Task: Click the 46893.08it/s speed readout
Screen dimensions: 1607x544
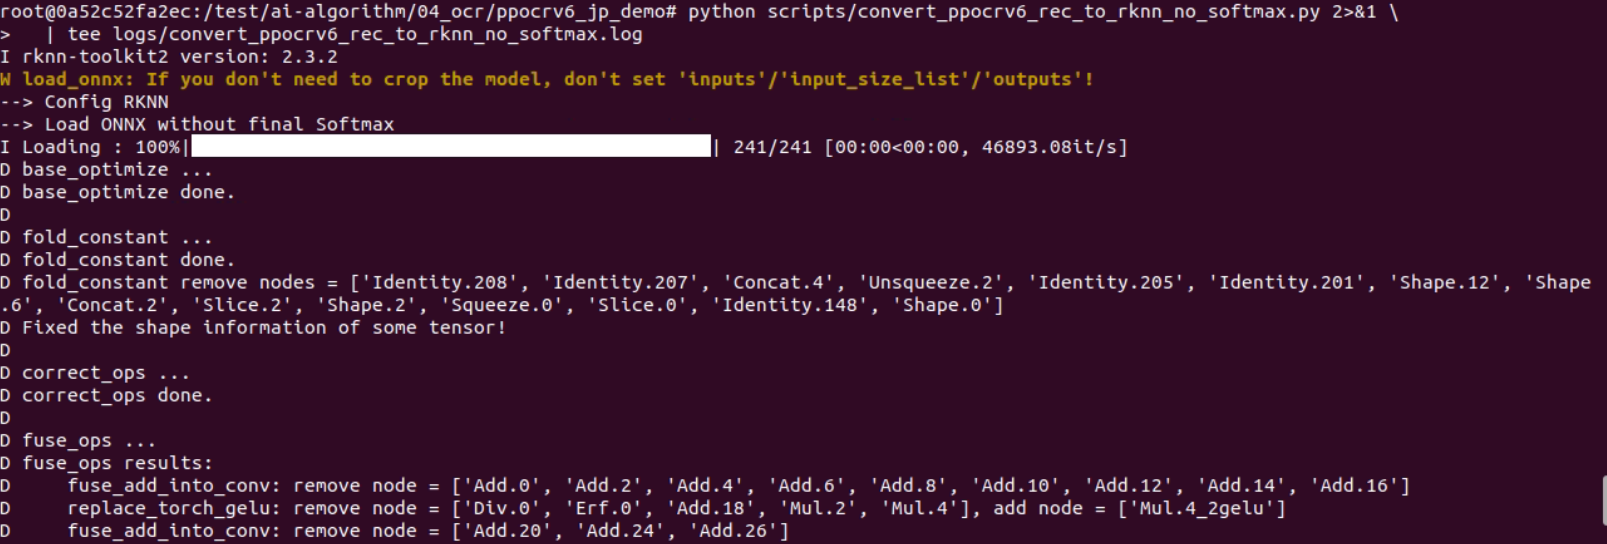Action: pos(1050,147)
